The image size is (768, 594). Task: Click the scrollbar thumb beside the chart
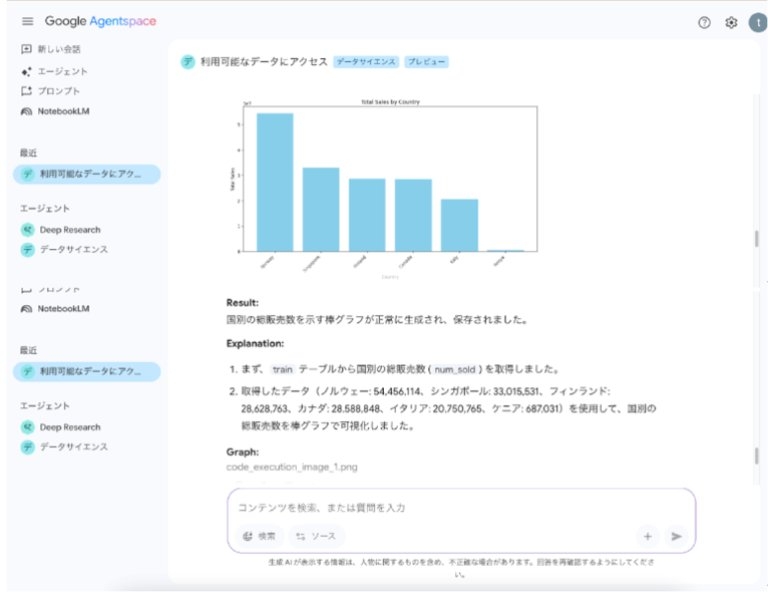pyautogui.click(x=756, y=238)
